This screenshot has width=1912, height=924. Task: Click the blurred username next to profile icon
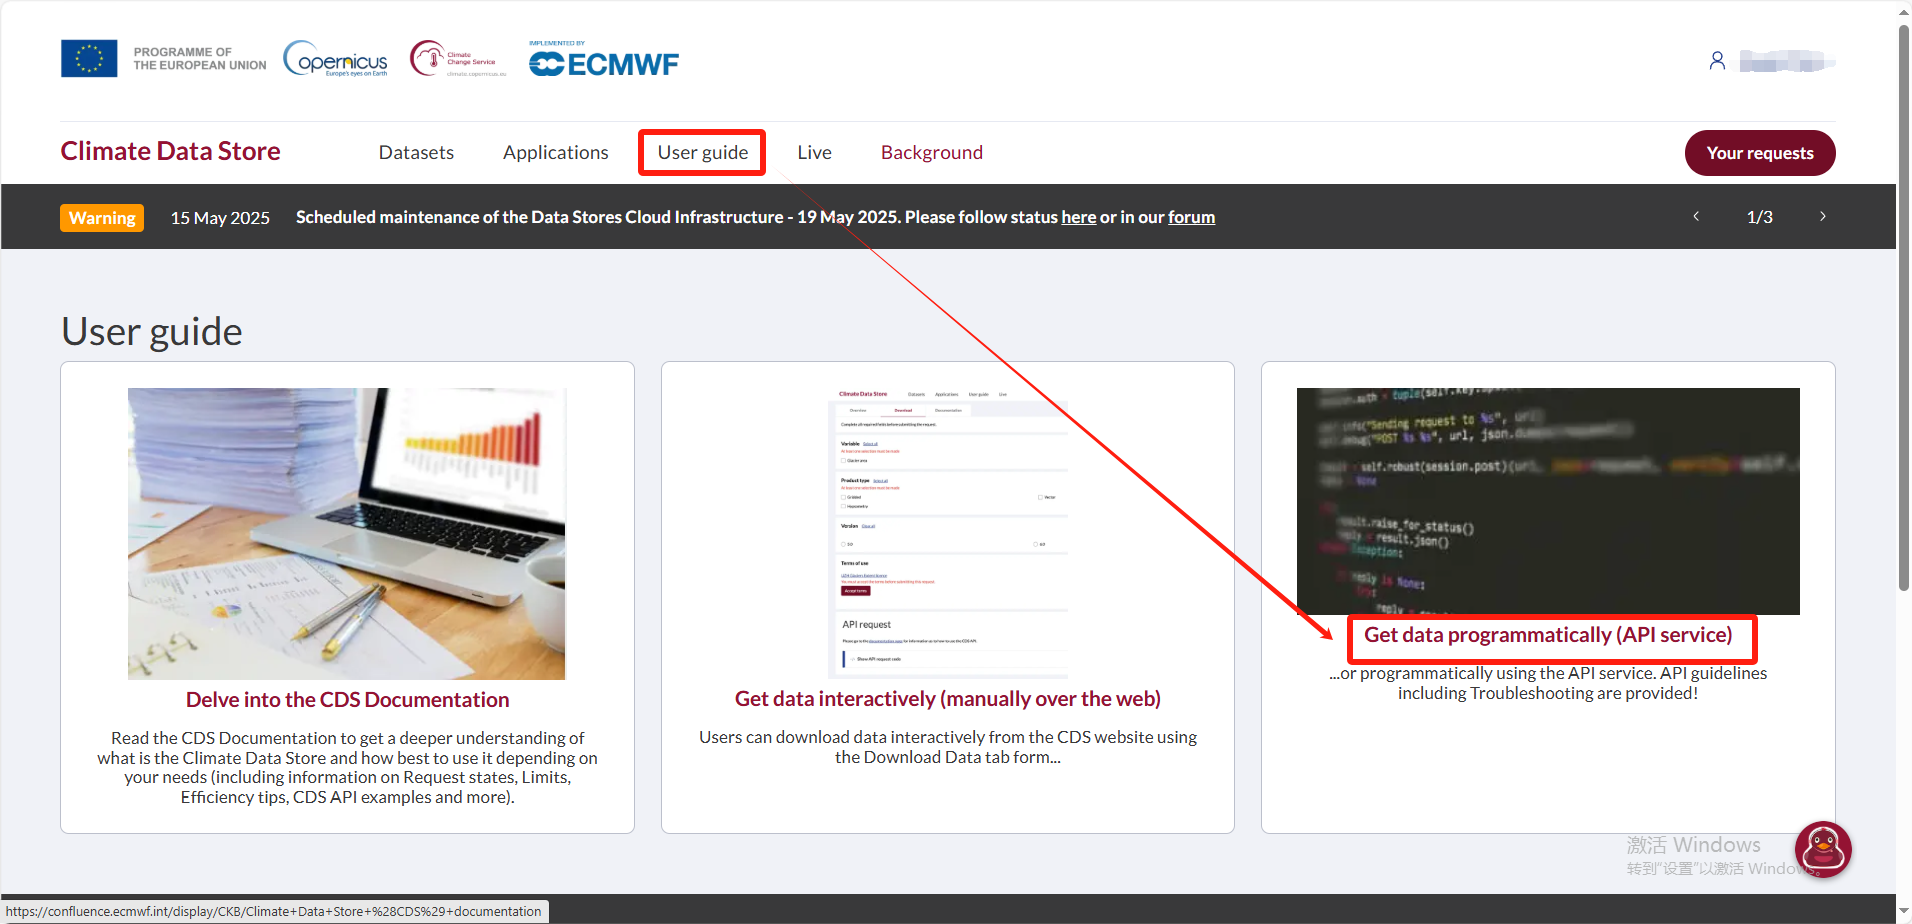tap(1787, 61)
